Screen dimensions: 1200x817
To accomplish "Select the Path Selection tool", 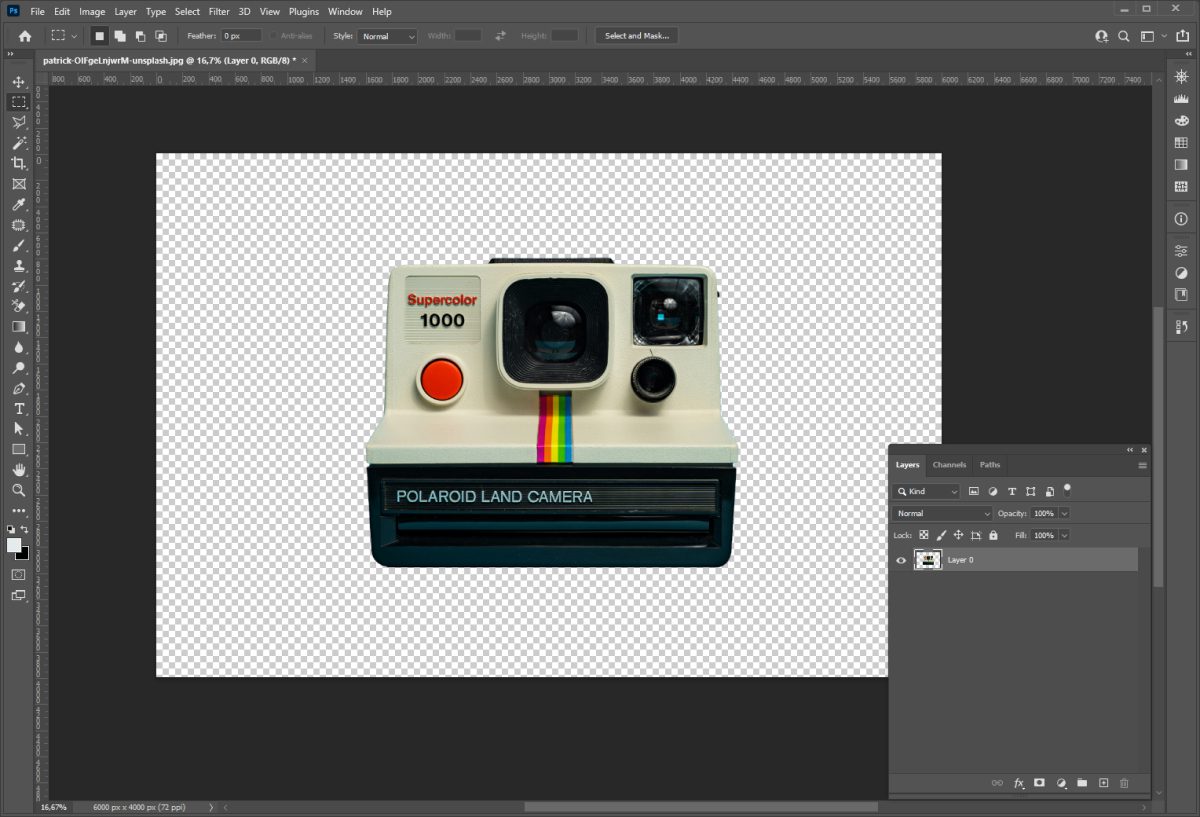I will pos(18,429).
